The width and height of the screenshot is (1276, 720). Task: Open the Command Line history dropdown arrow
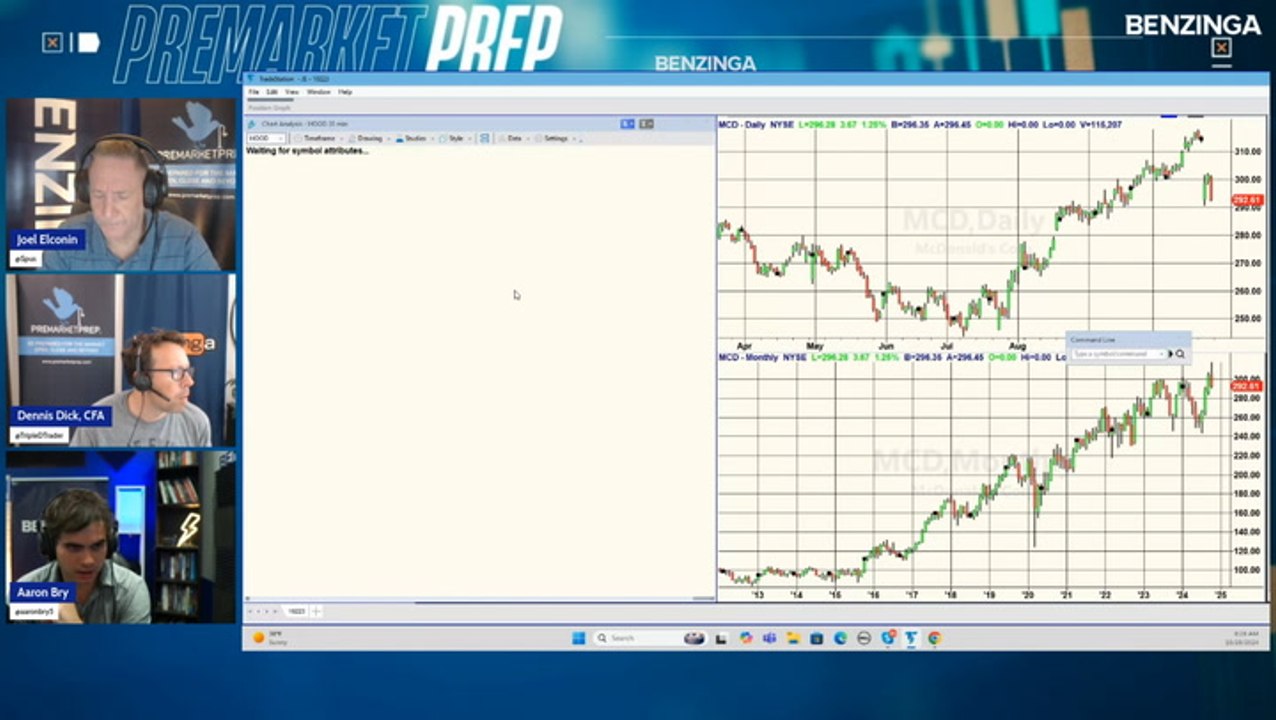1162,354
